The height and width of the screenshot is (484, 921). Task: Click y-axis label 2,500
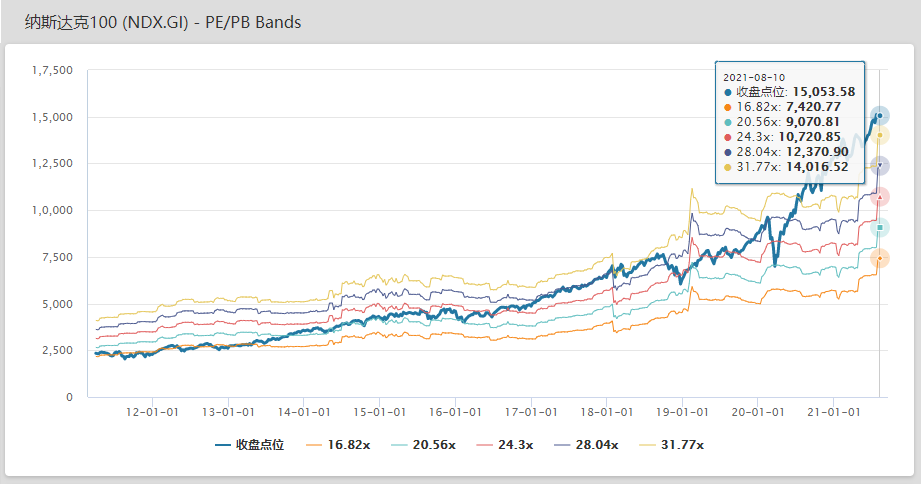(x=59, y=350)
